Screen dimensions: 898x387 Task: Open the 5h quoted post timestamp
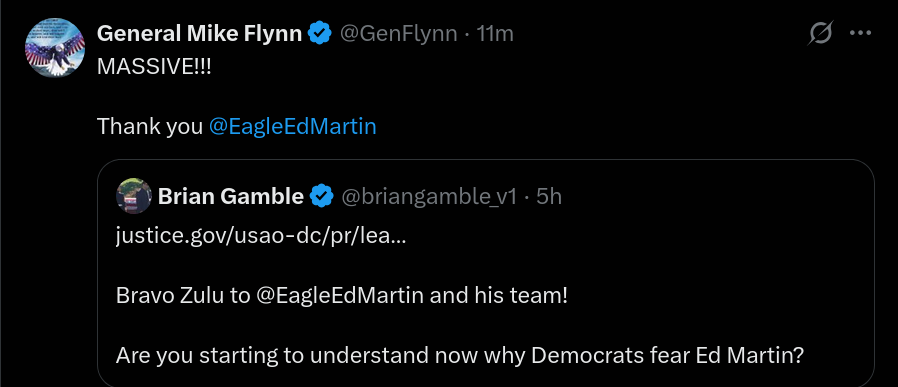tap(549, 197)
